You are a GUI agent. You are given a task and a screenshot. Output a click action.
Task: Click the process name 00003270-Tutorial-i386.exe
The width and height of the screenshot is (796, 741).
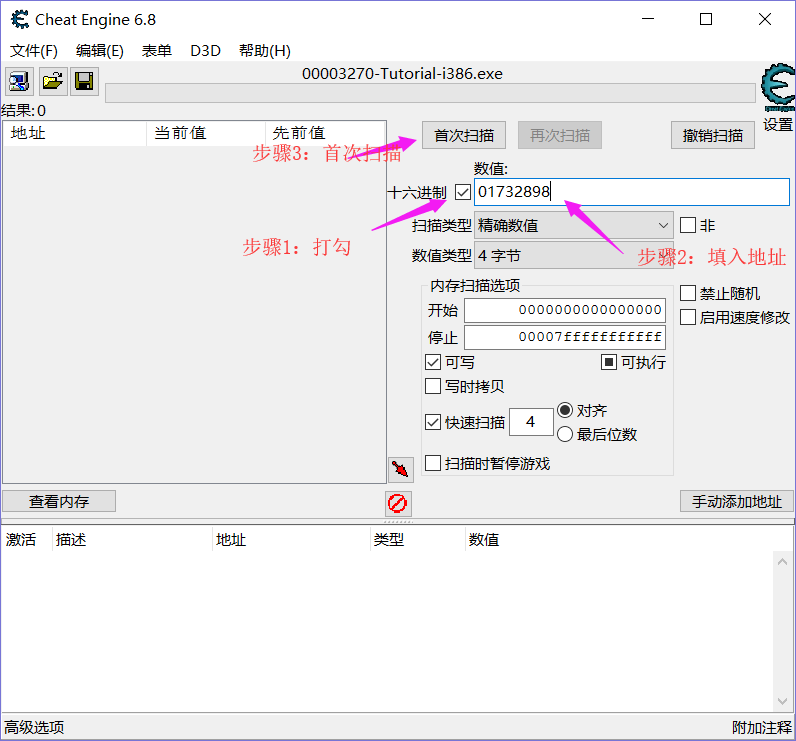(x=402, y=74)
